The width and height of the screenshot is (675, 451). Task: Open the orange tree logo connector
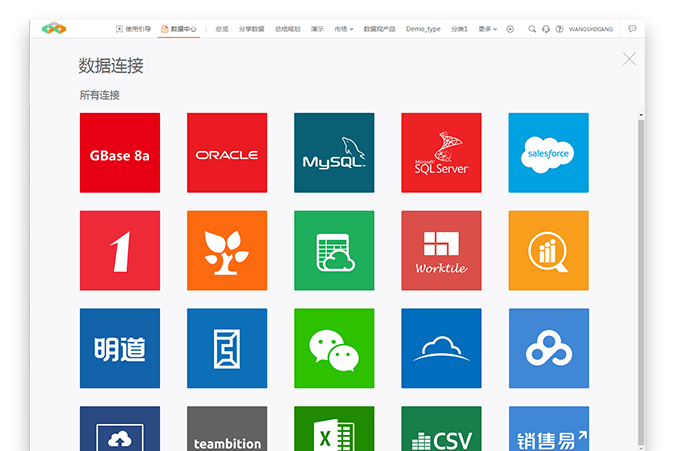point(227,250)
